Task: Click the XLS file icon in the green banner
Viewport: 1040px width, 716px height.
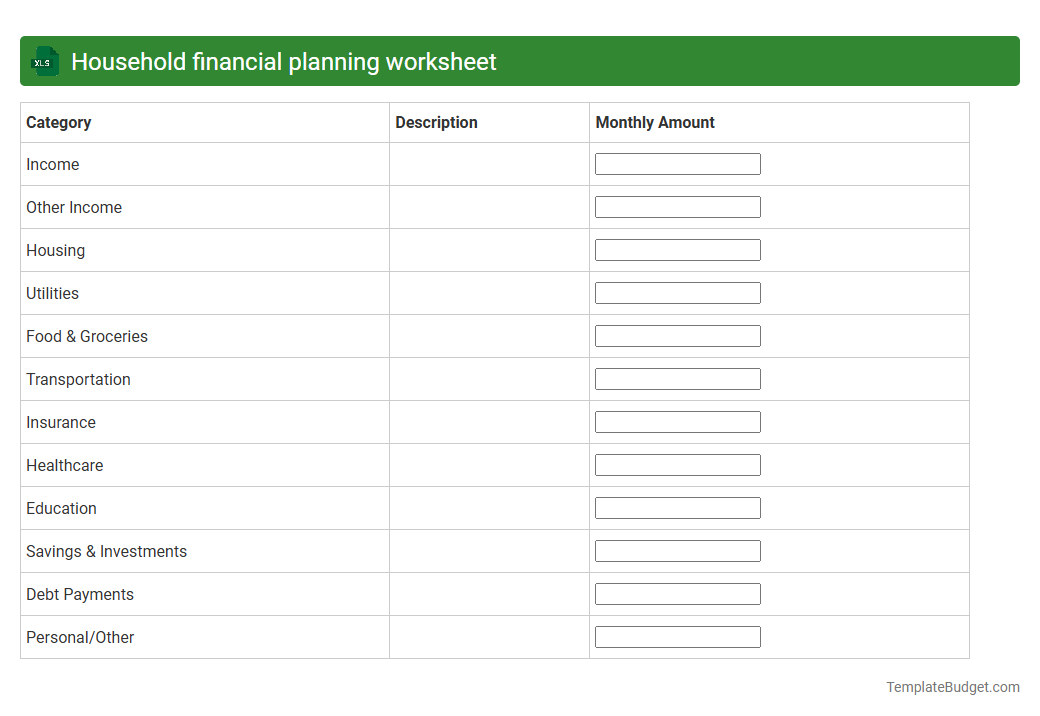Action: (x=44, y=61)
